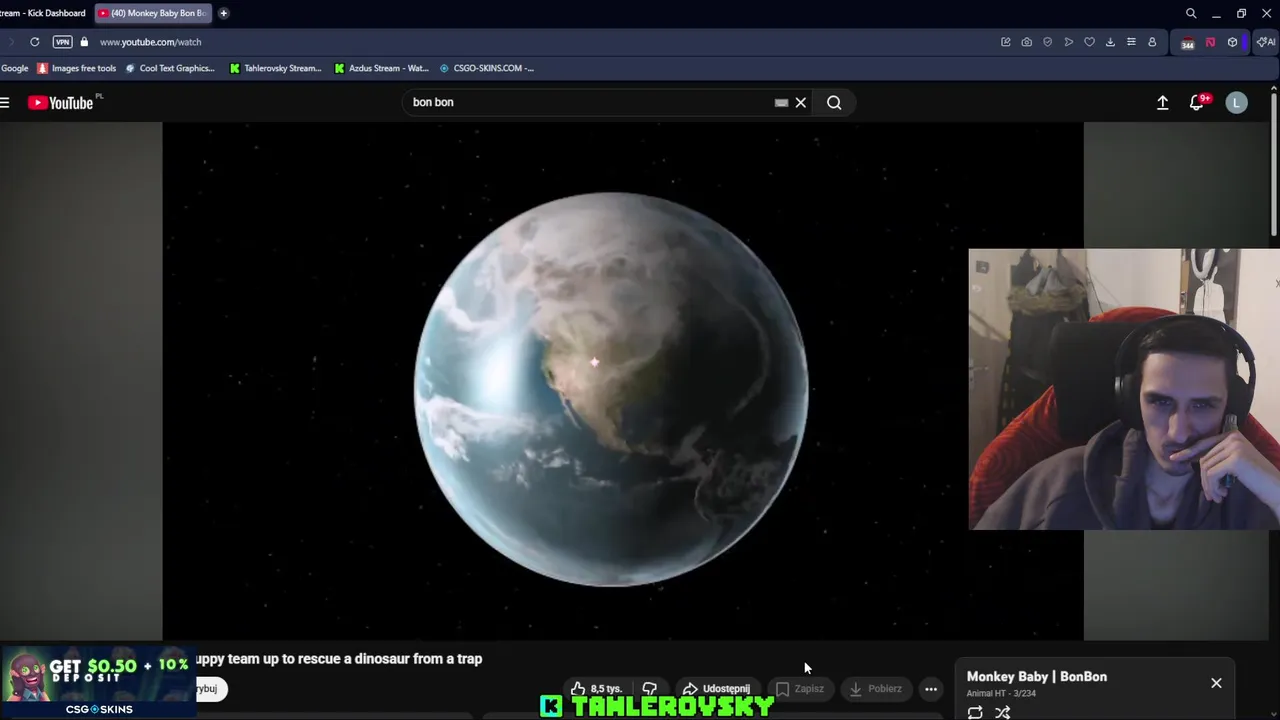Image resolution: width=1280 pixels, height=720 pixels.
Task: Click the Monkey Baby | BonBon playlist title
Action: tap(1037, 677)
